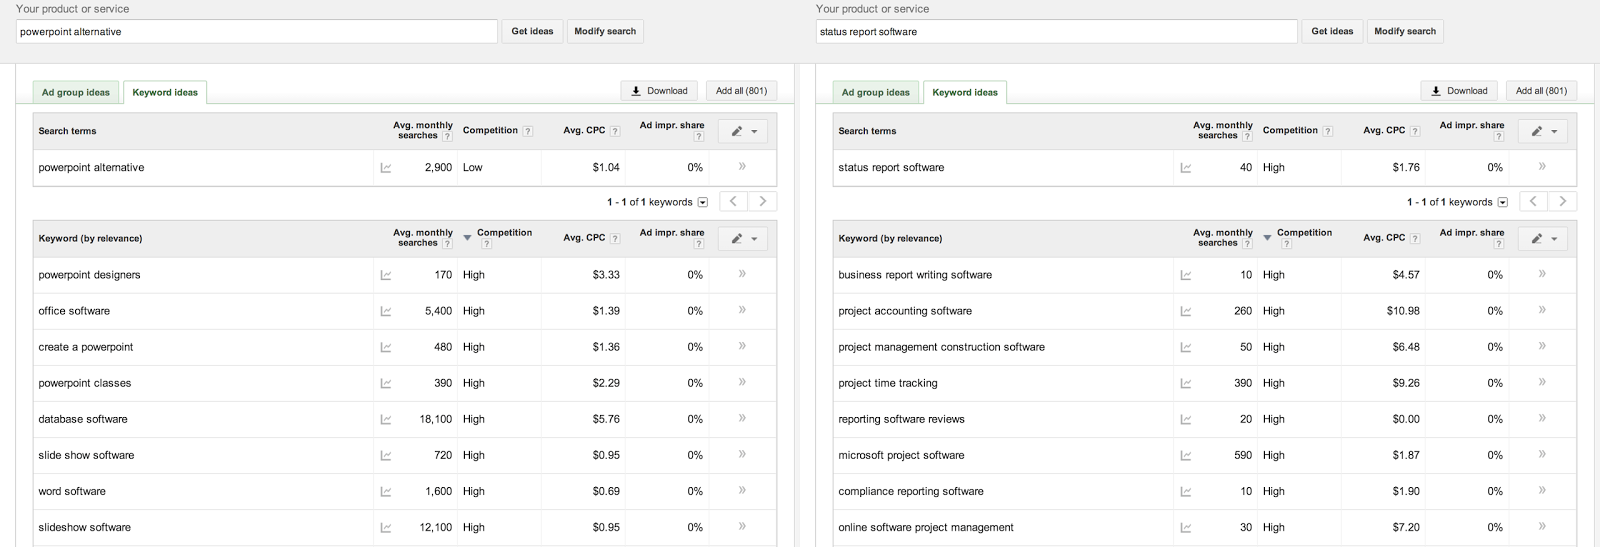Go to previous page in right search terms
Image resolution: width=1600 pixels, height=547 pixels.
[x=1533, y=201]
